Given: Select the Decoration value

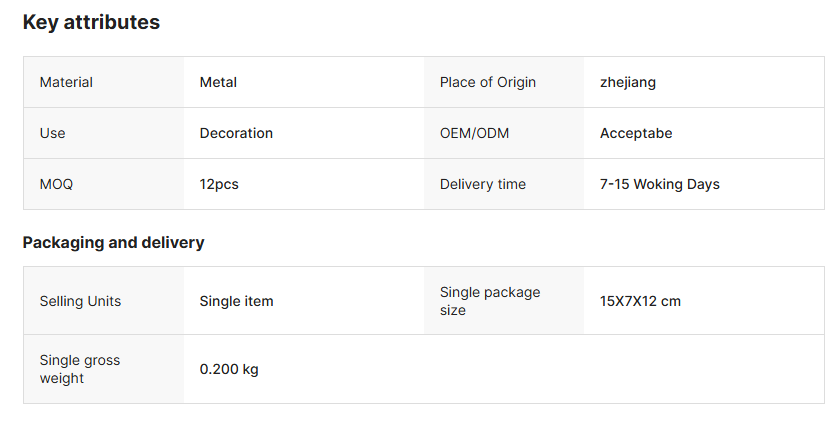Looking at the screenshot, I should pos(236,133).
